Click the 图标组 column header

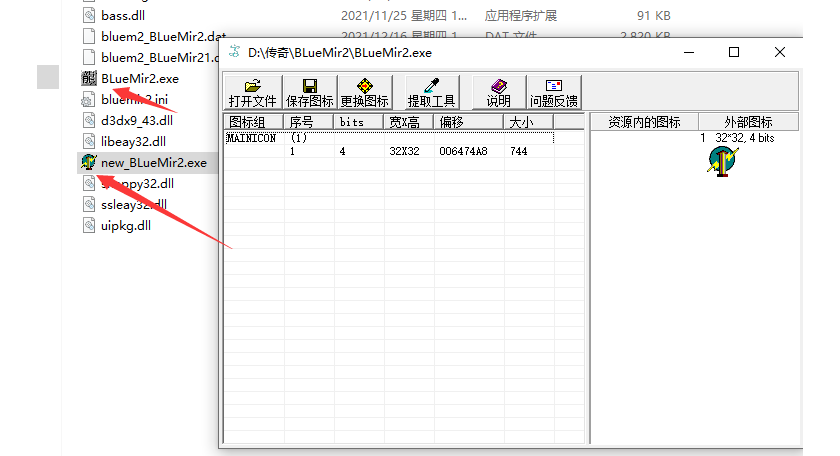(253, 122)
